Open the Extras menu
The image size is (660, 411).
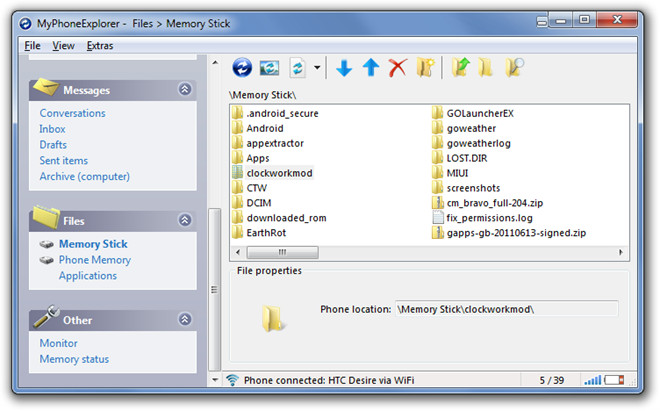click(100, 45)
